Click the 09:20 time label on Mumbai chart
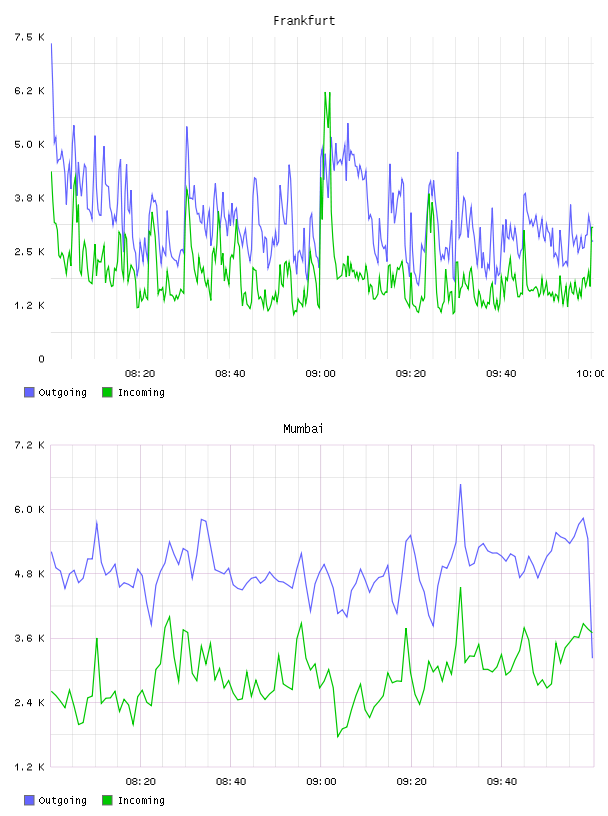608x816 pixels. [411, 782]
